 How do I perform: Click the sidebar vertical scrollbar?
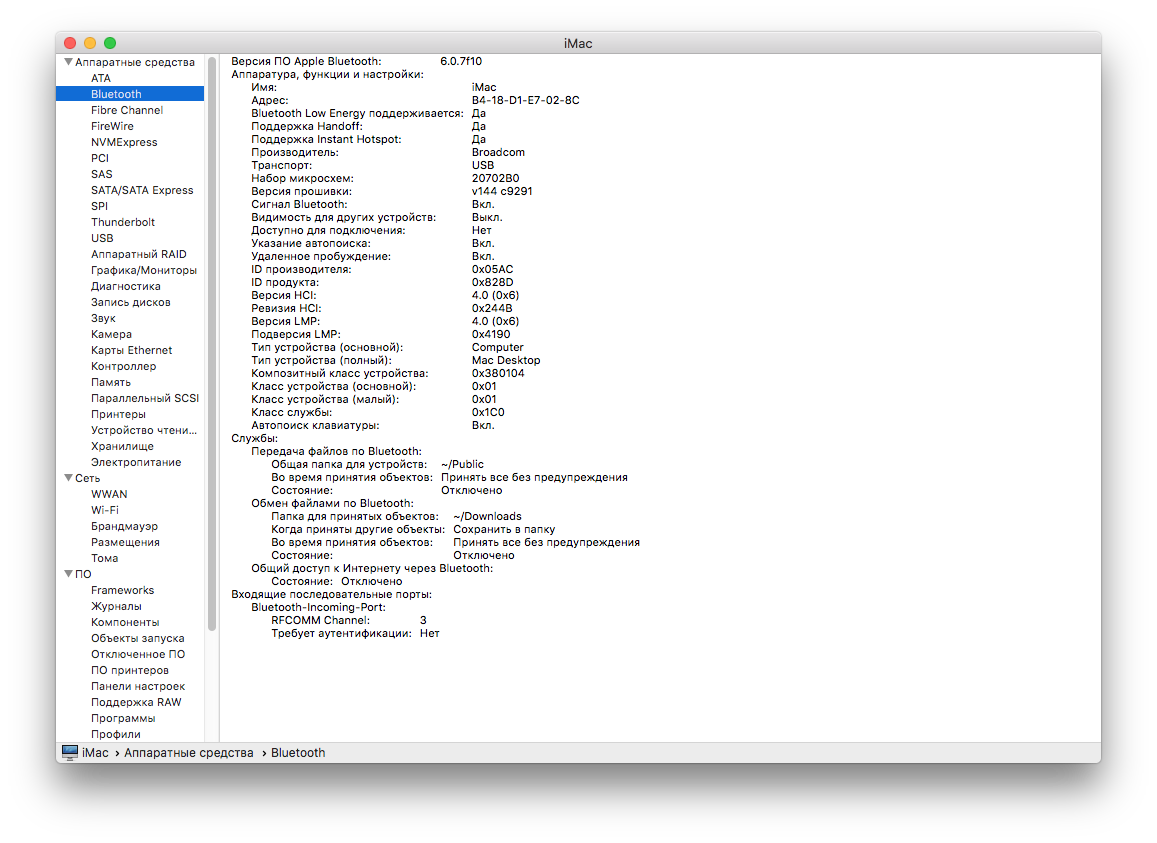pos(212,343)
